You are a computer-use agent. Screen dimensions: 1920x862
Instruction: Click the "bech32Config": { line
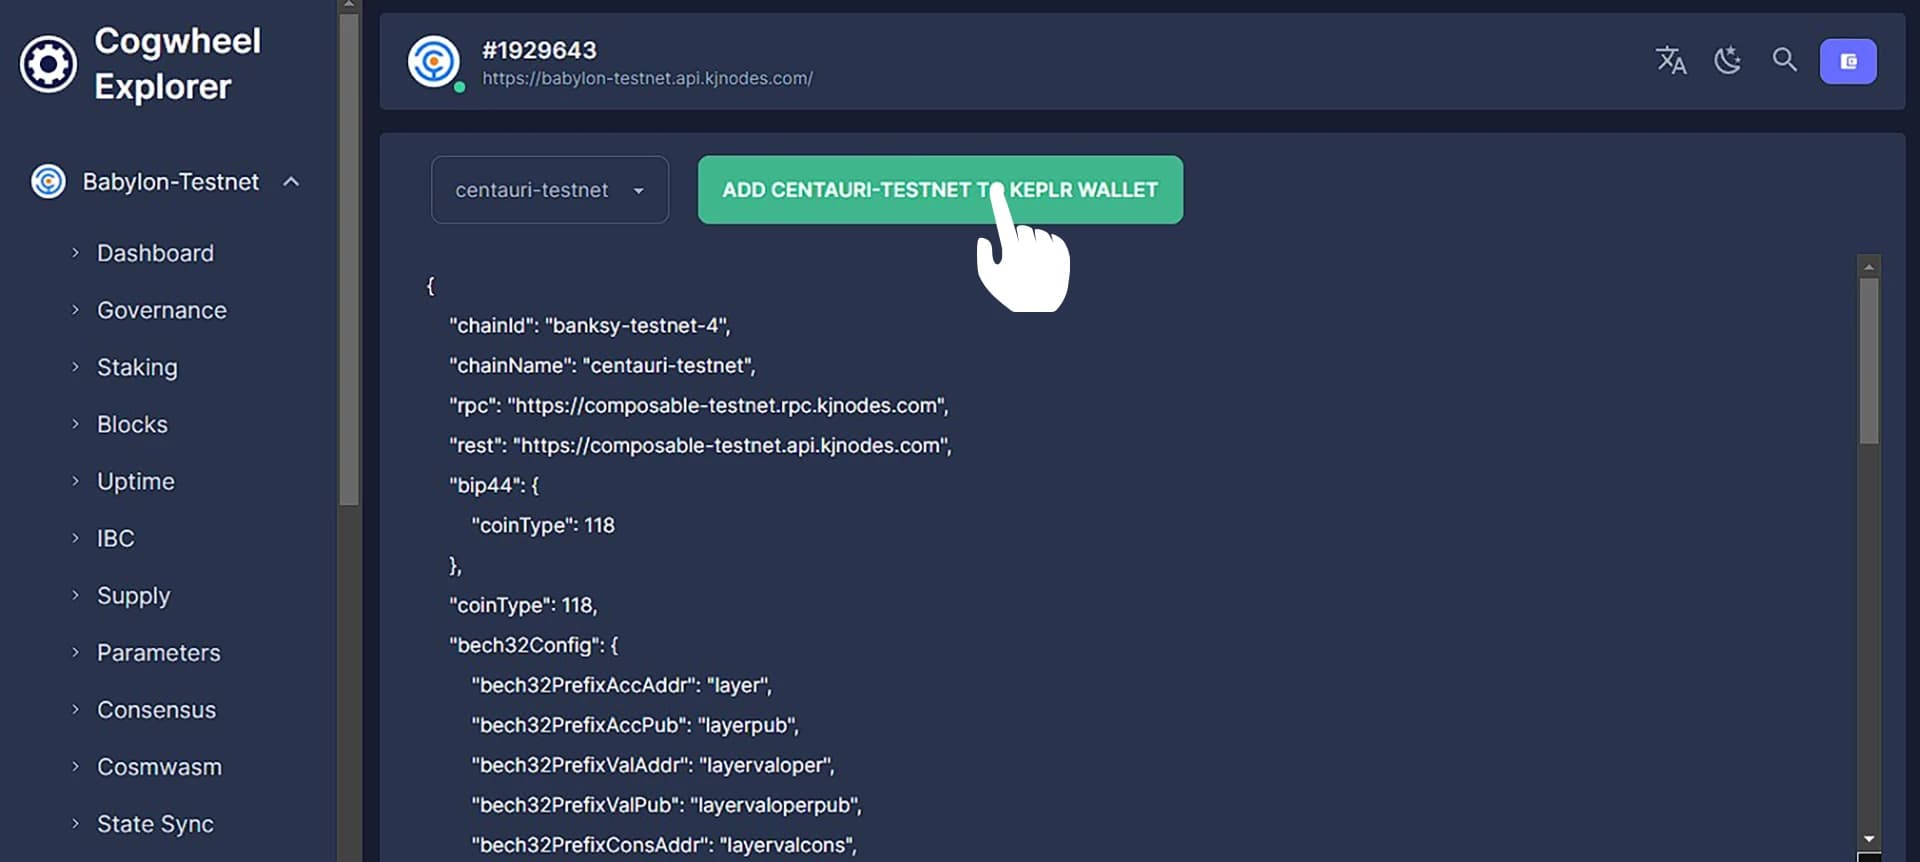[x=534, y=645]
